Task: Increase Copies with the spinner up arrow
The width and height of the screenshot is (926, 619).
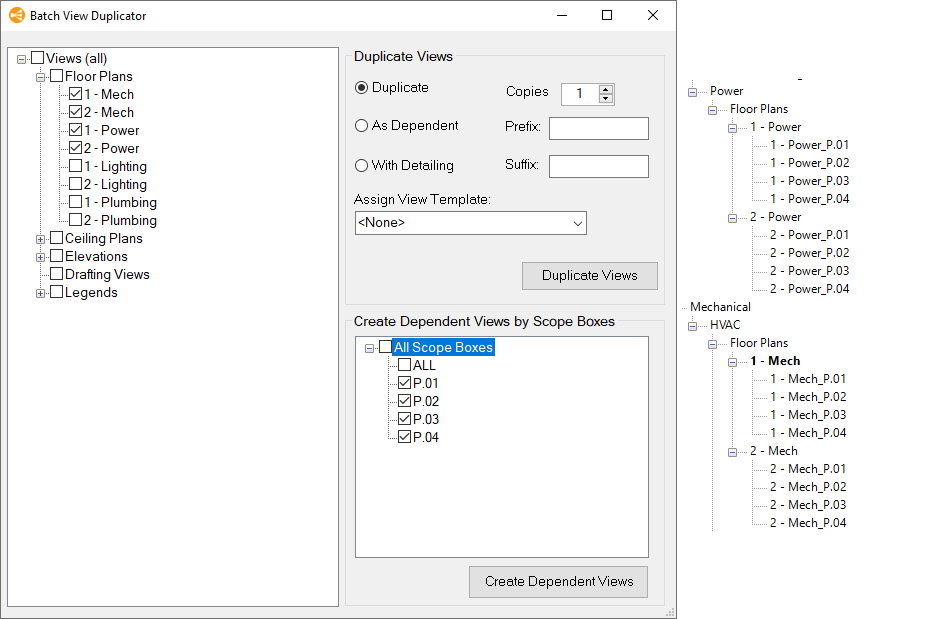Action: click(x=605, y=89)
